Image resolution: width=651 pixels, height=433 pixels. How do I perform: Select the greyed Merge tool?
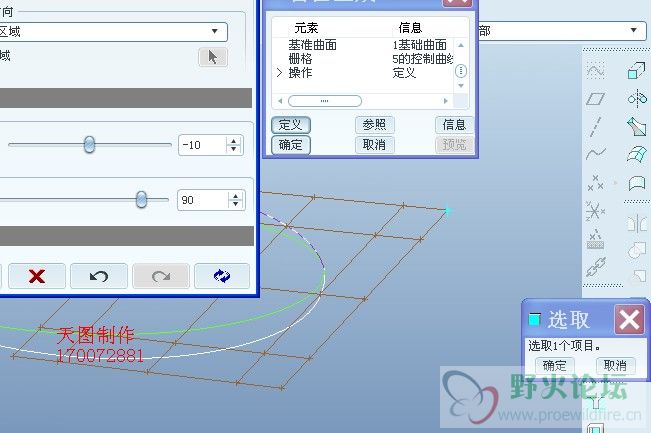tap(636, 250)
